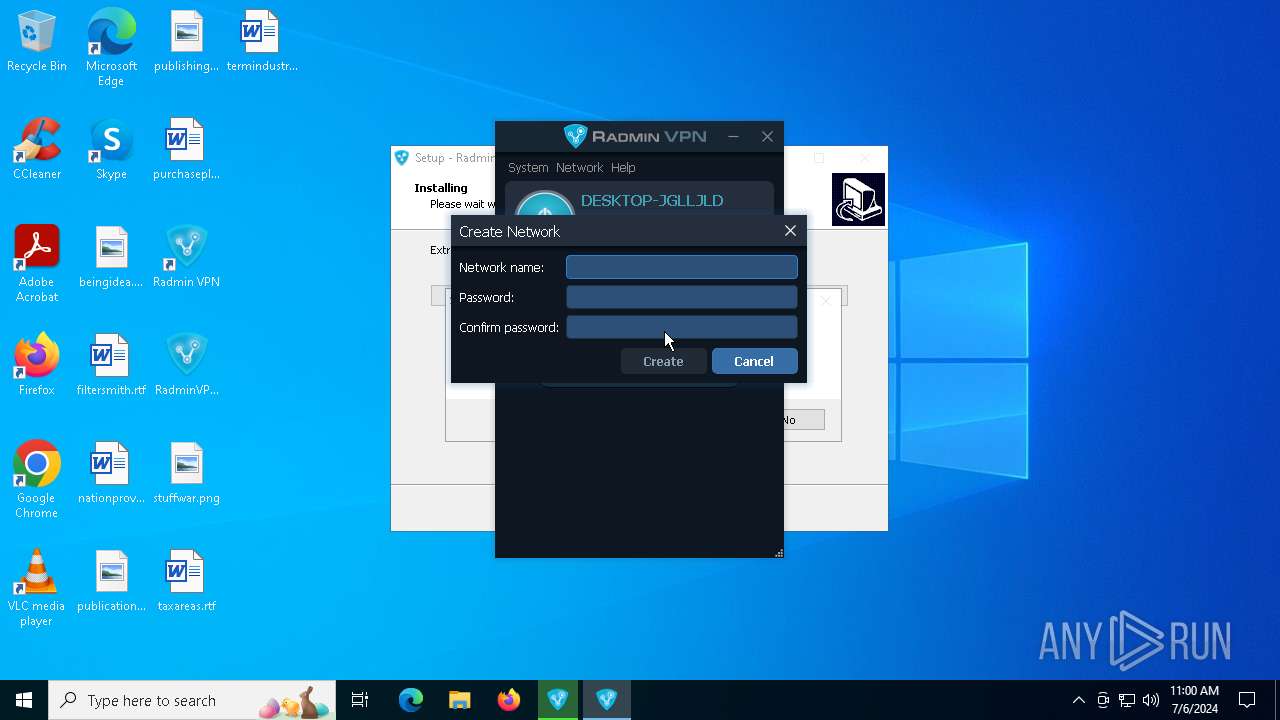Viewport: 1280px width, 720px height.
Task: Click the Windows Start button
Action: (24, 700)
